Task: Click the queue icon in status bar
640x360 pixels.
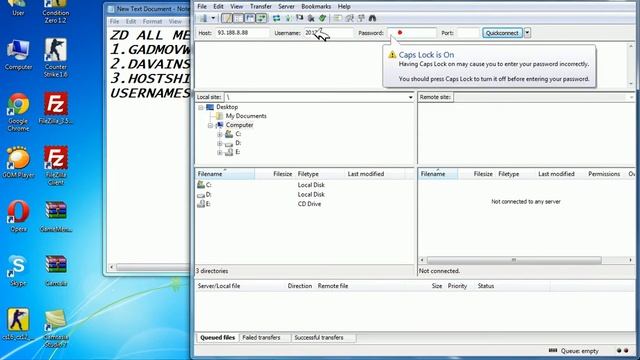Action: [x=553, y=351]
